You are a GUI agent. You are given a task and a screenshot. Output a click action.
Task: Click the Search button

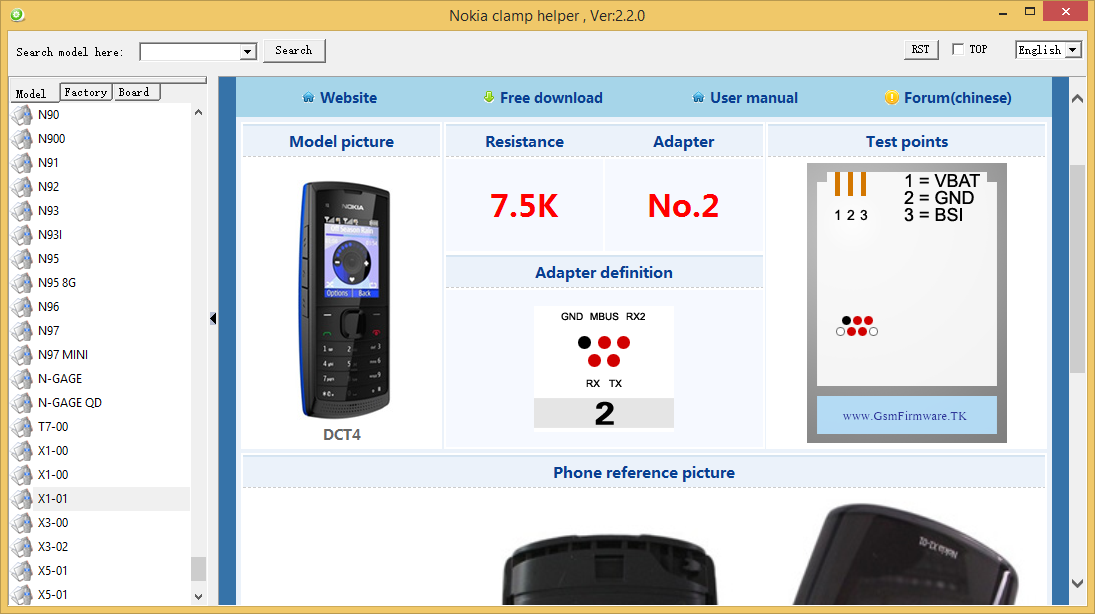pyautogui.click(x=294, y=50)
